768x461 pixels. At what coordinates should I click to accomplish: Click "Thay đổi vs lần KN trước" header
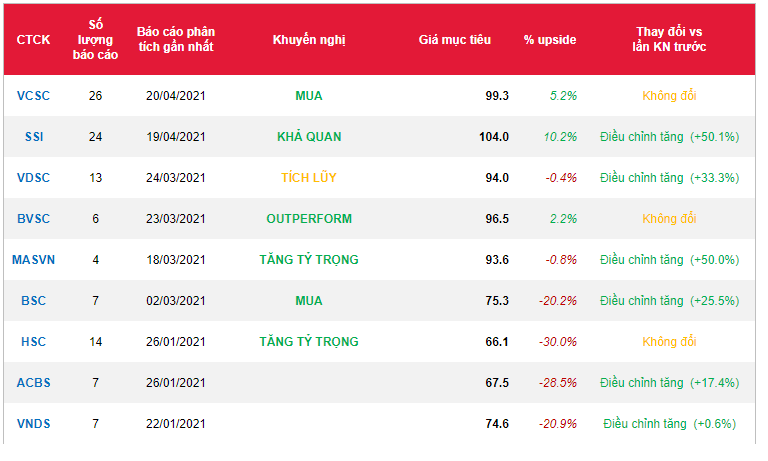(669, 39)
